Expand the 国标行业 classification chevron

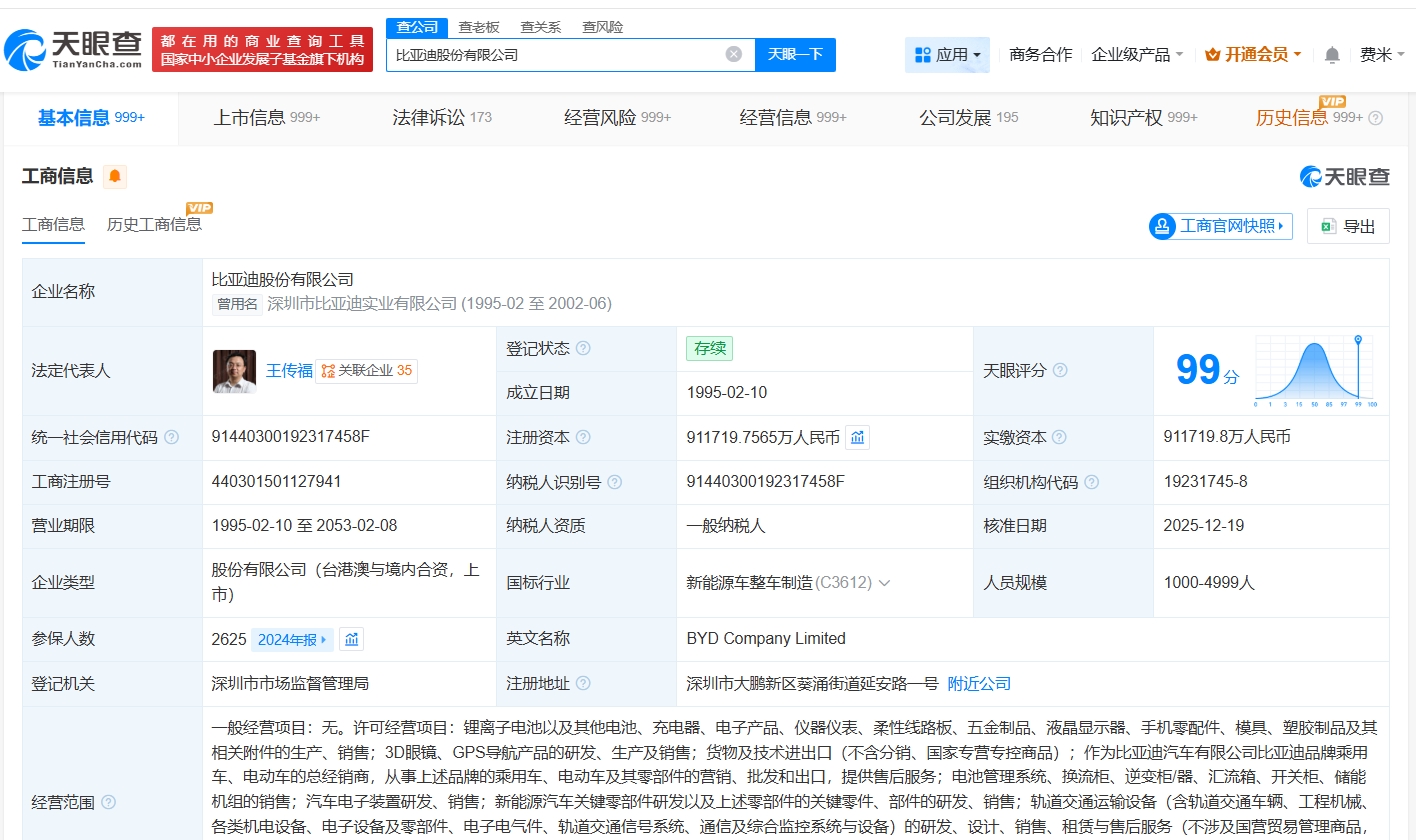[x=884, y=582]
